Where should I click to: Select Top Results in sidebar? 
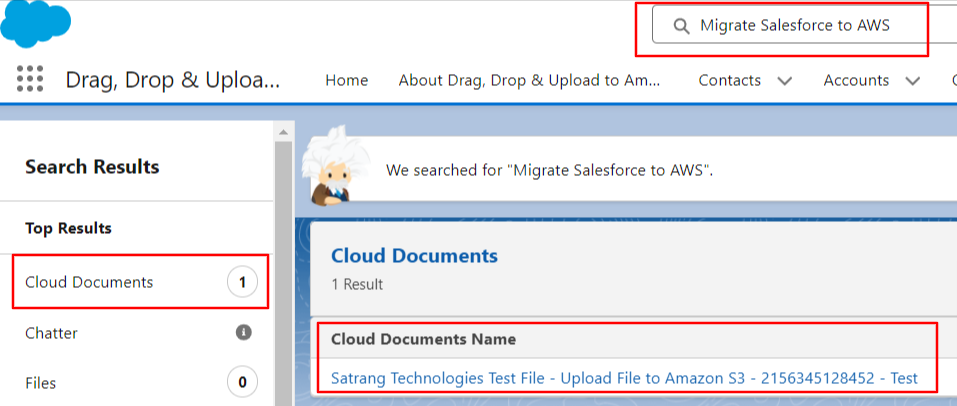pos(68,228)
